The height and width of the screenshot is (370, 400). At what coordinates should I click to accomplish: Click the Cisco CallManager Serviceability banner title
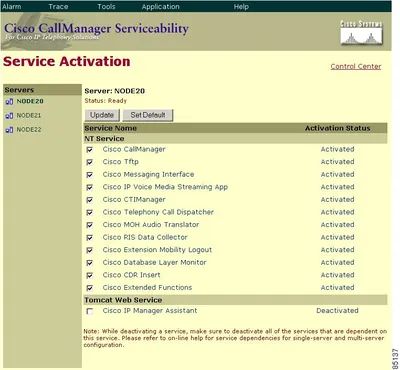click(x=96, y=28)
